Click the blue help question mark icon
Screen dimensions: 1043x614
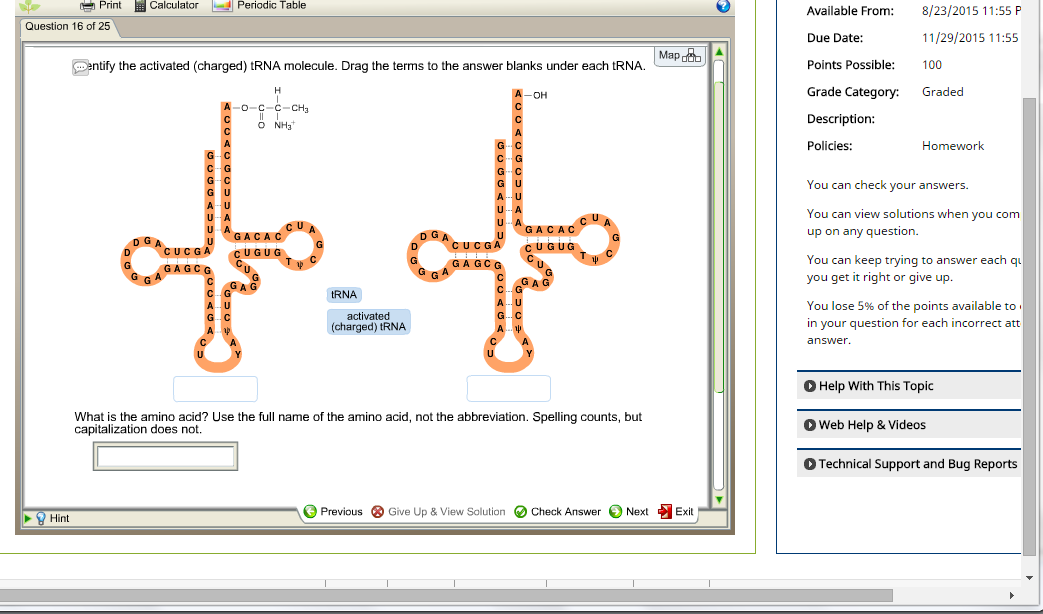point(721,6)
